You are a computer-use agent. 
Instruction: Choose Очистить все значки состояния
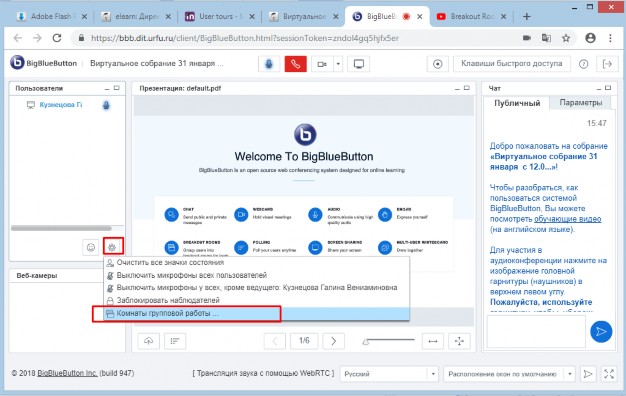(257, 263)
